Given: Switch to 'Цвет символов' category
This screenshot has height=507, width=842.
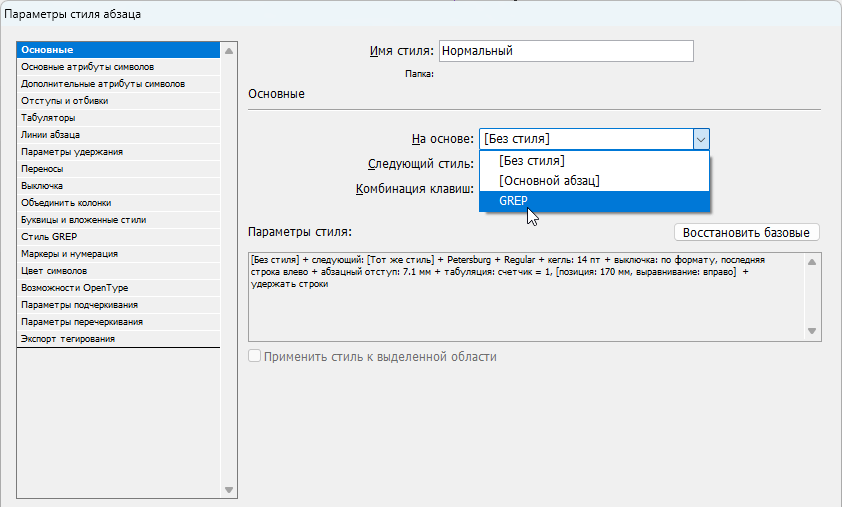Looking at the screenshot, I should 54,271.
